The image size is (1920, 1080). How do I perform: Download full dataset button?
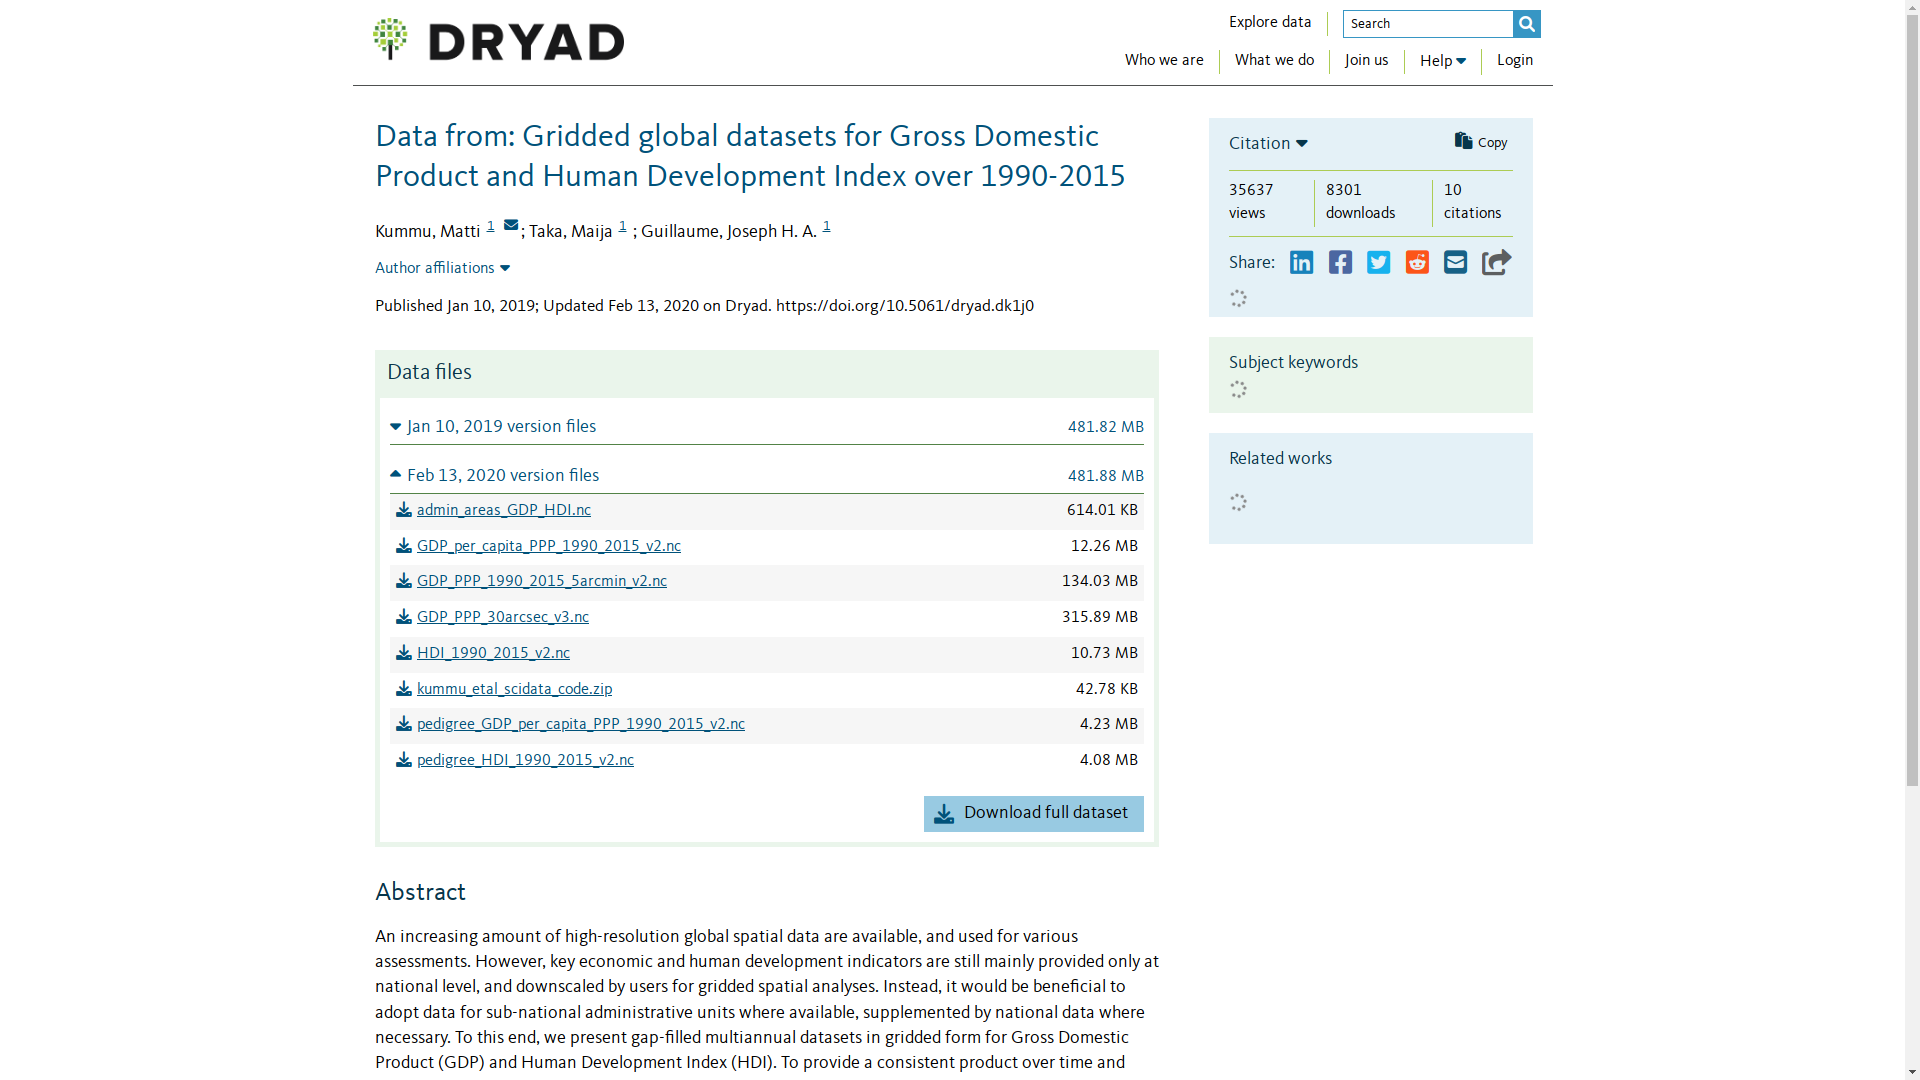click(1033, 814)
